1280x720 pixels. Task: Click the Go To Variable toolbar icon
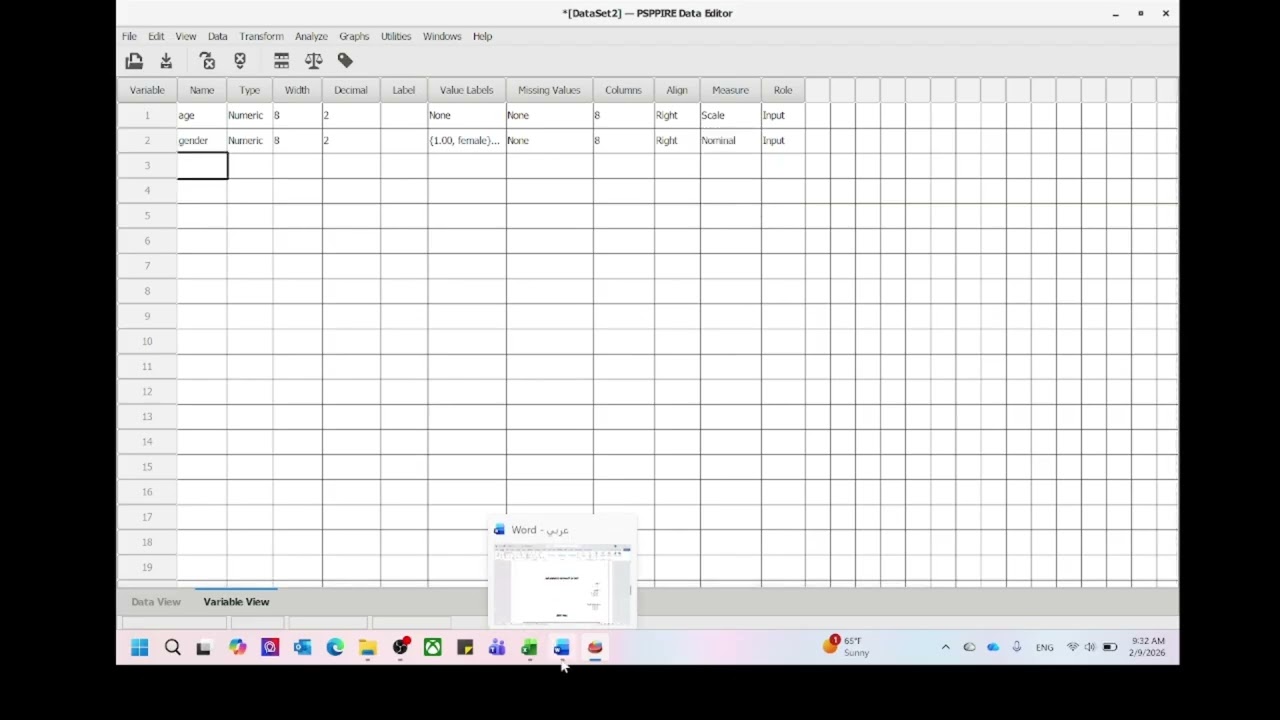point(208,62)
